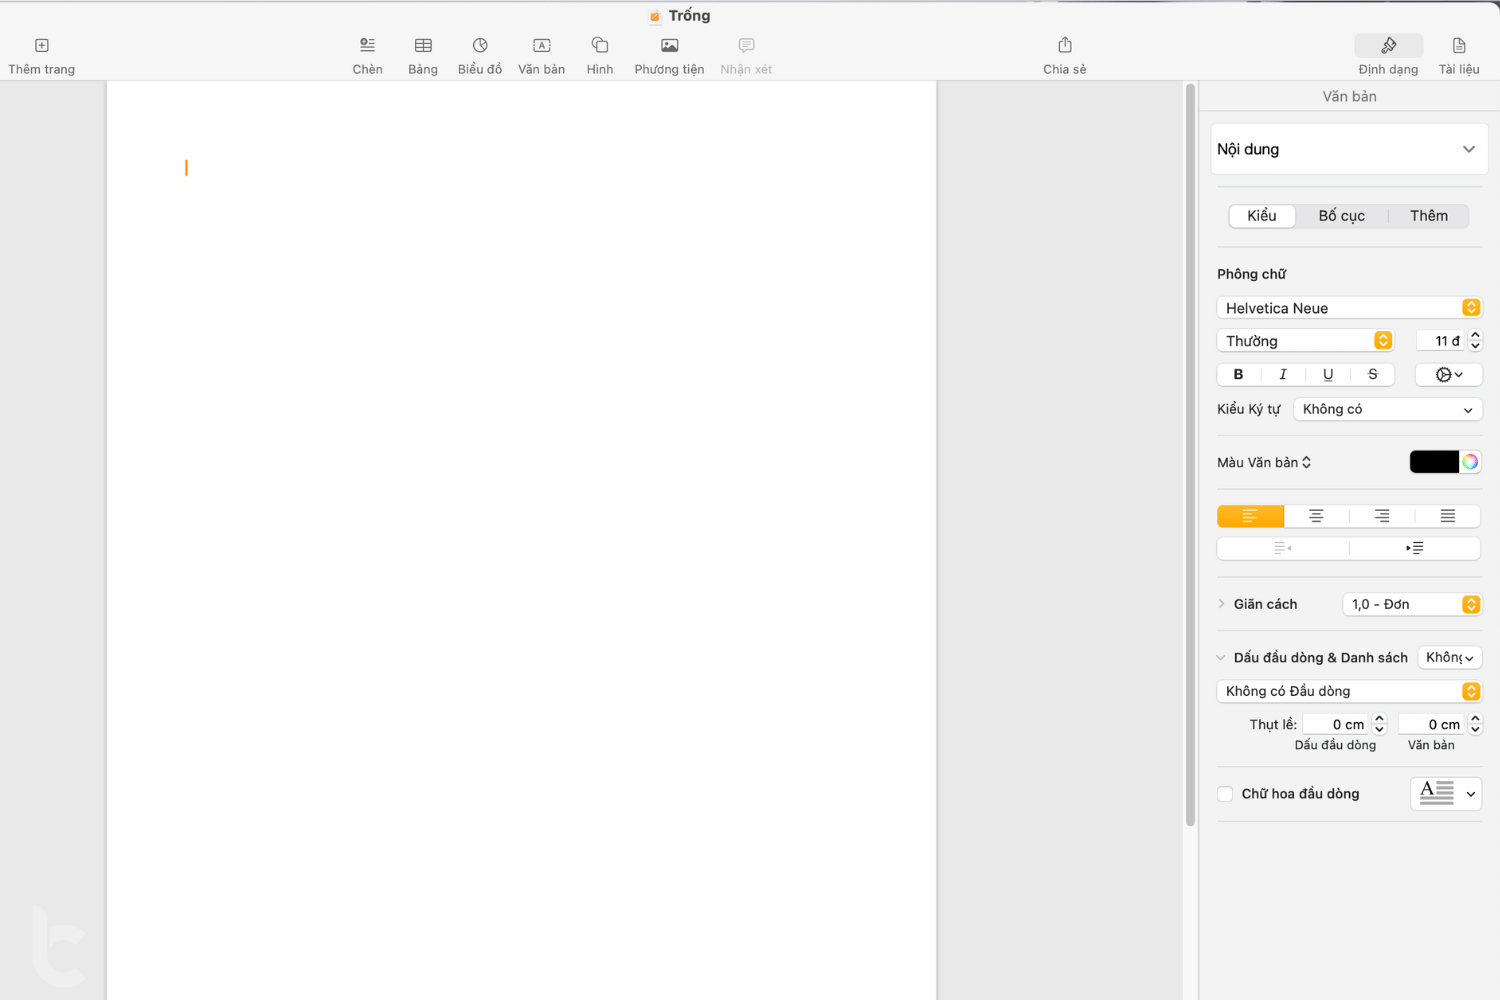Apply underline with the U button
The image size is (1500, 1000).
[x=1328, y=374]
